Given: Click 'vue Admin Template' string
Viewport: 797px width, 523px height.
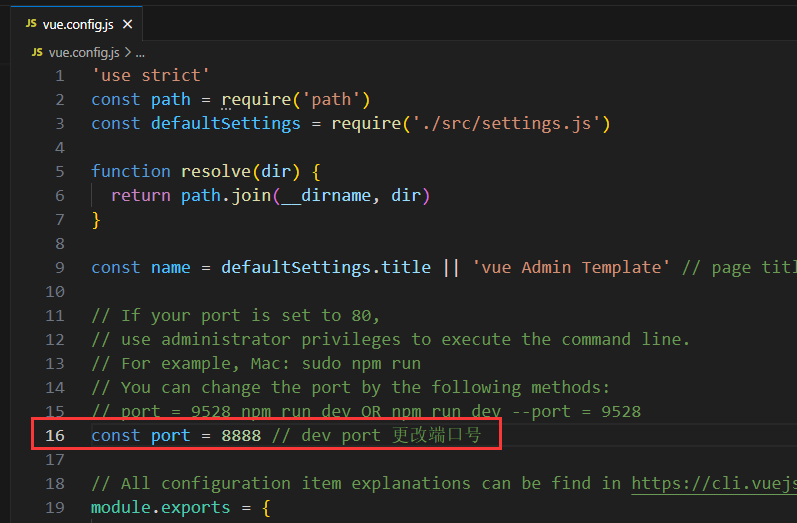Looking at the screenshot, I should 571,267.
